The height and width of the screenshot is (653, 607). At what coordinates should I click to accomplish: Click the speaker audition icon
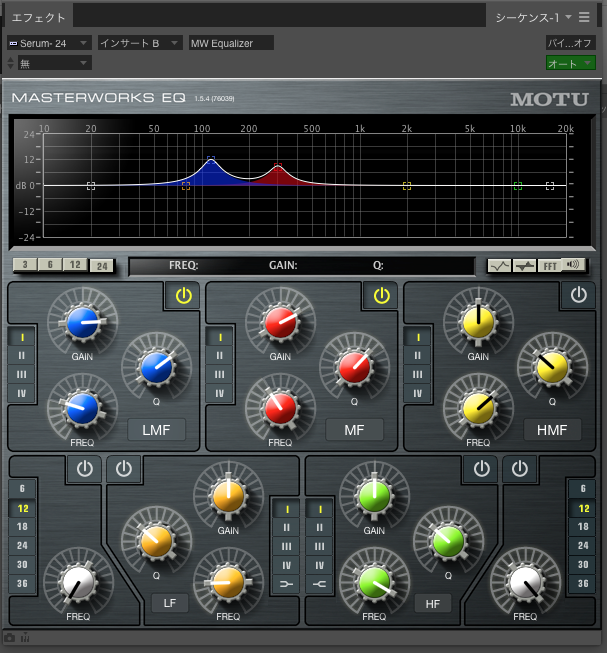(573, 264)
